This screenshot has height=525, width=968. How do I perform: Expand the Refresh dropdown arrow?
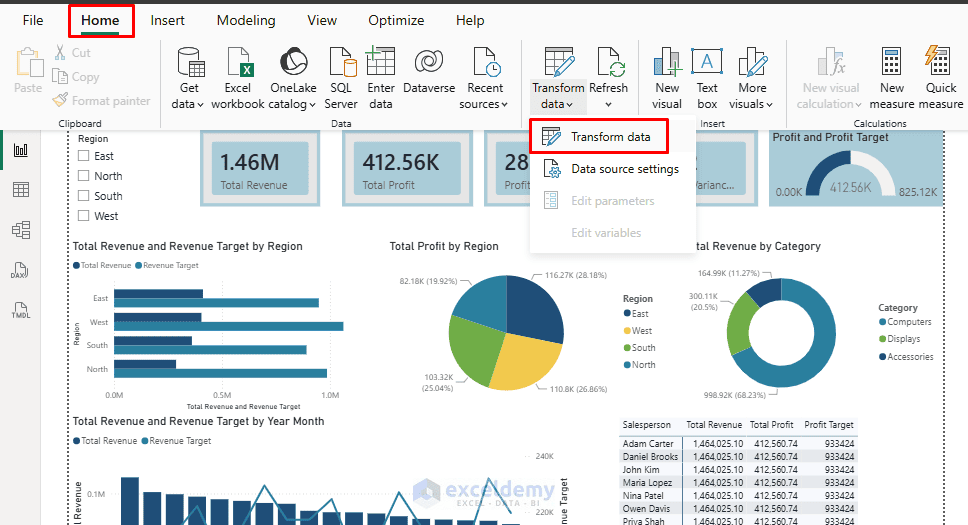point(608,105)
